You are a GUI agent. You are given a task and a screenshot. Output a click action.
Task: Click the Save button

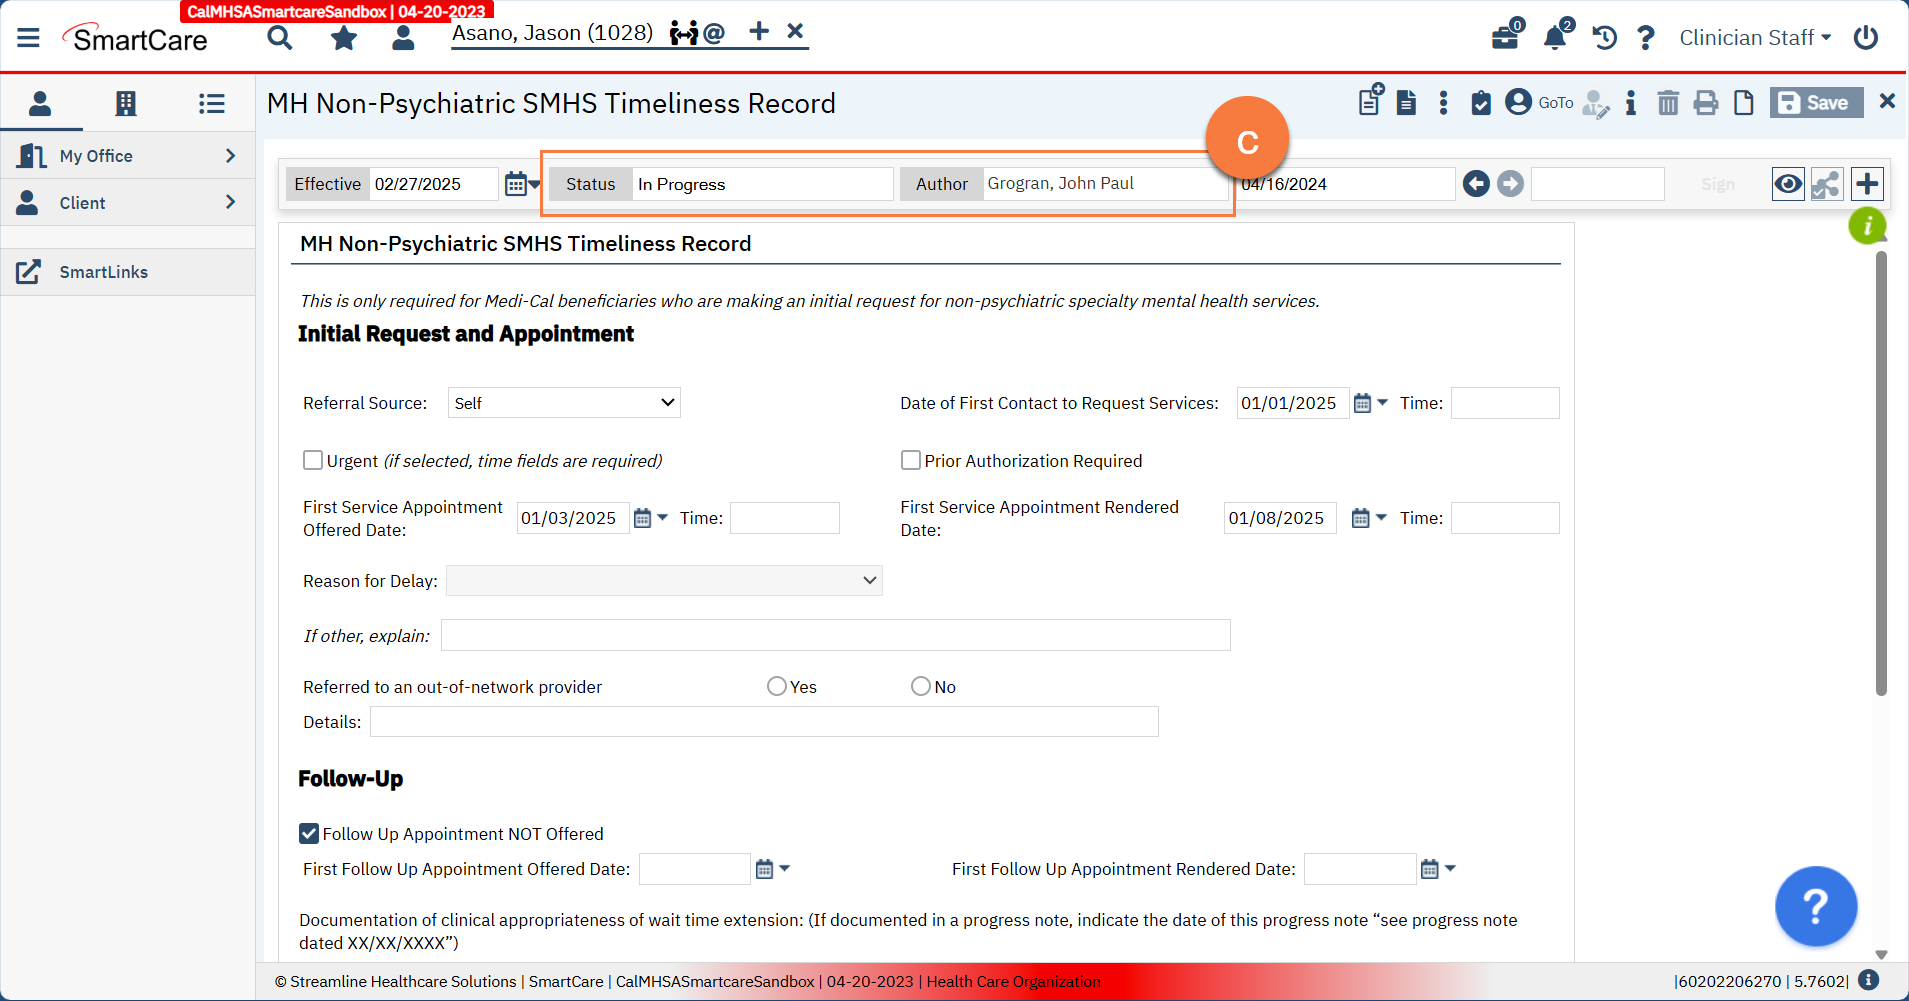click(x=1816, y=103)
